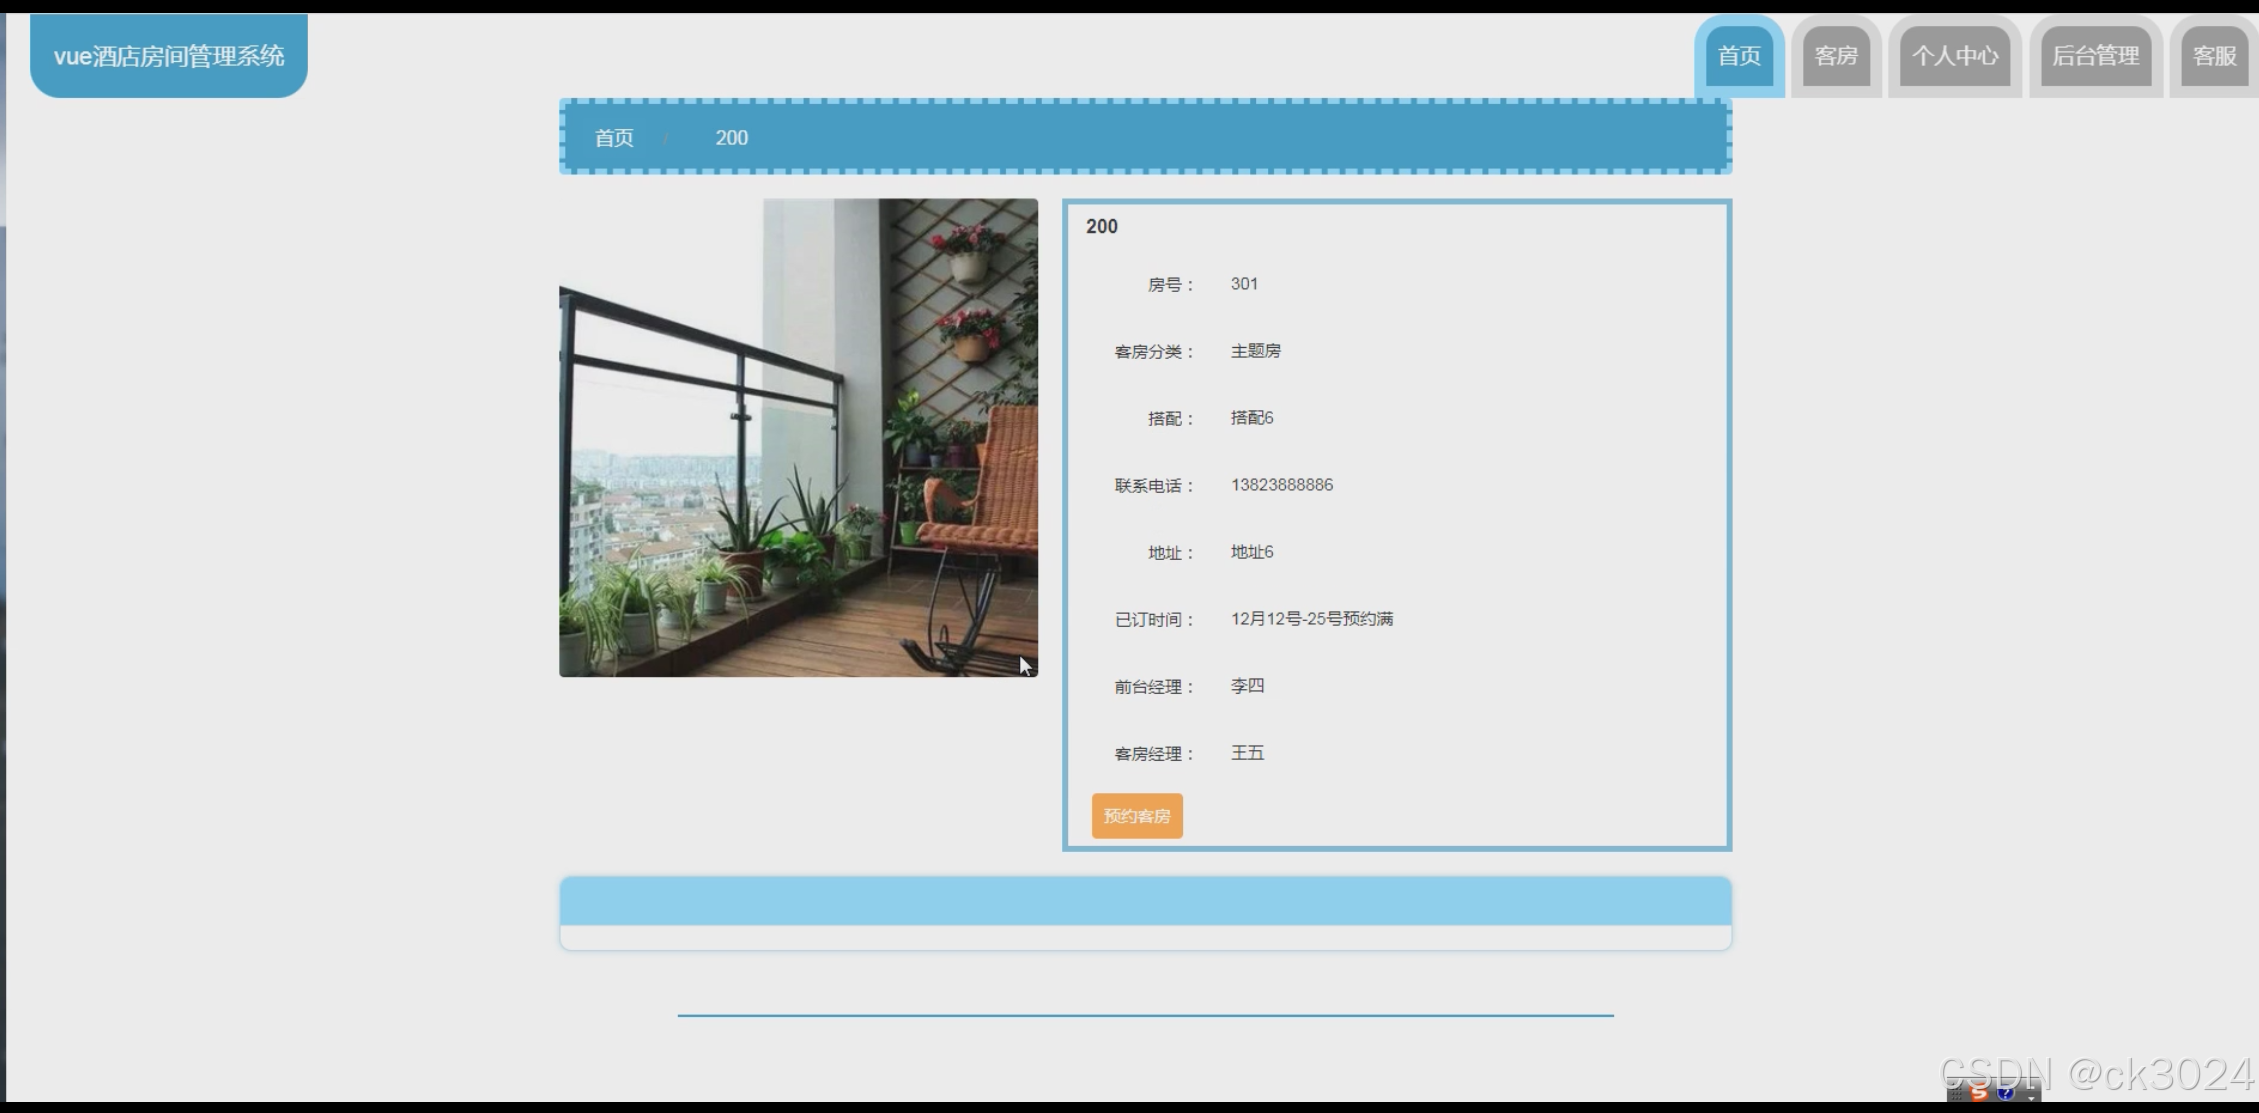This screenshot has height=1113, width=2259.
Task: Click the language bar drag grip
Action: pos(1956,1093)
